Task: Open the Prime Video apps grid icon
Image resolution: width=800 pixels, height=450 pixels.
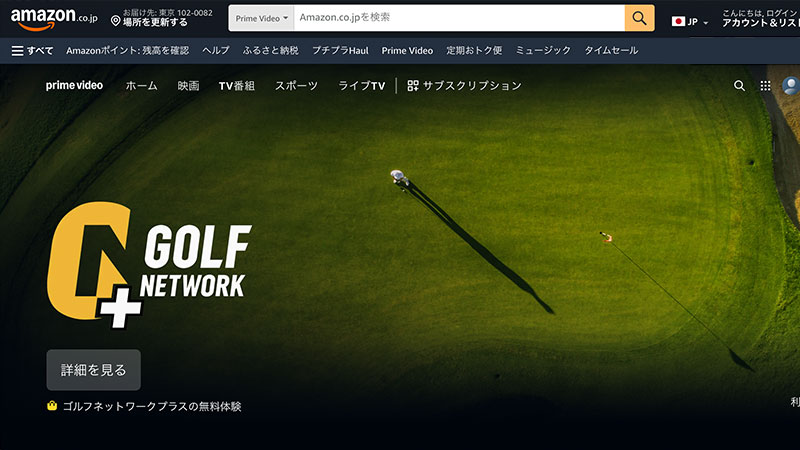Action: click(x=765, y=86)
